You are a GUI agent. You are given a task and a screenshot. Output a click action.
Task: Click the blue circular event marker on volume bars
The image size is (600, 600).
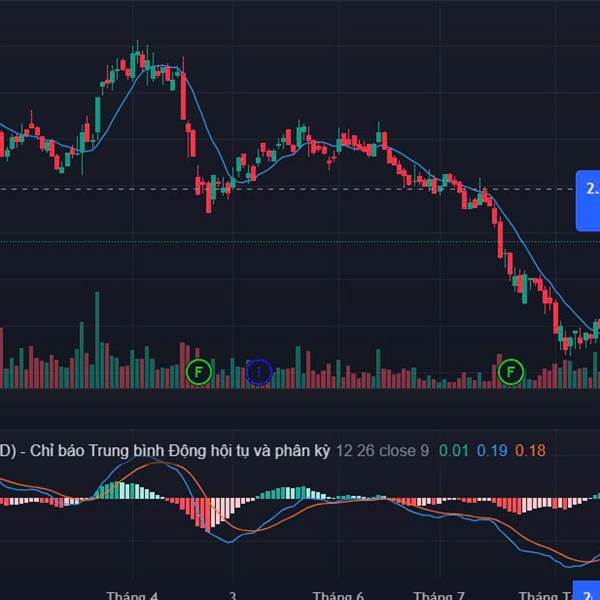[259, 372]
